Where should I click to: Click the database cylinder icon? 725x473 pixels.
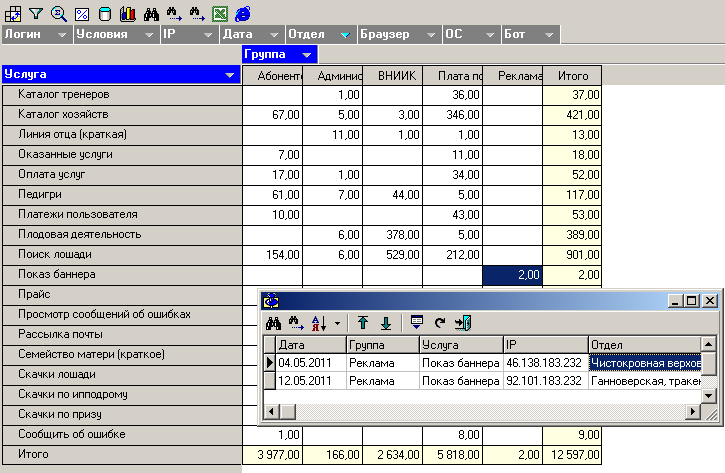(x=105, y=14)
